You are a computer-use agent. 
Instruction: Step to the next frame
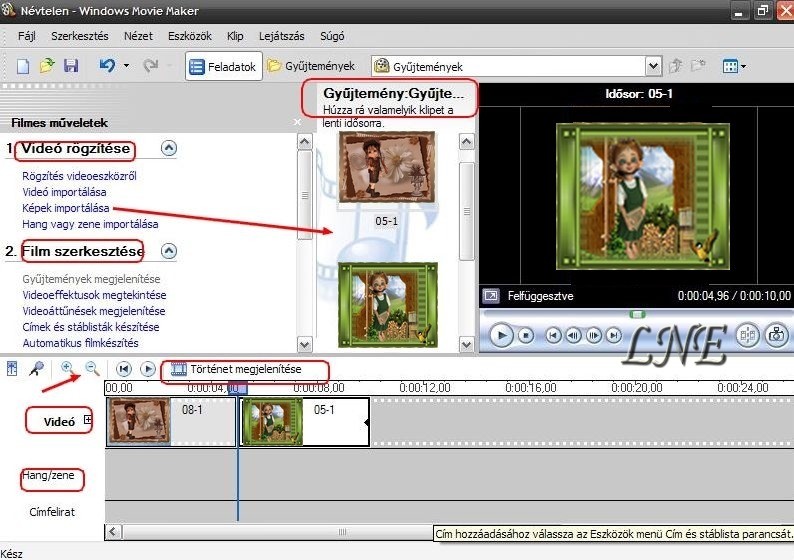coord(593,335)
